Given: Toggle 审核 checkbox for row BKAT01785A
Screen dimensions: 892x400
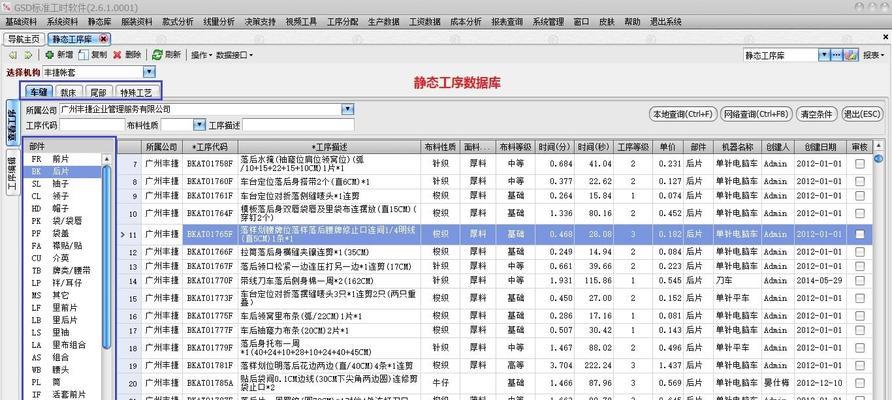Looking at the screenshot, I should click(860, 383).
